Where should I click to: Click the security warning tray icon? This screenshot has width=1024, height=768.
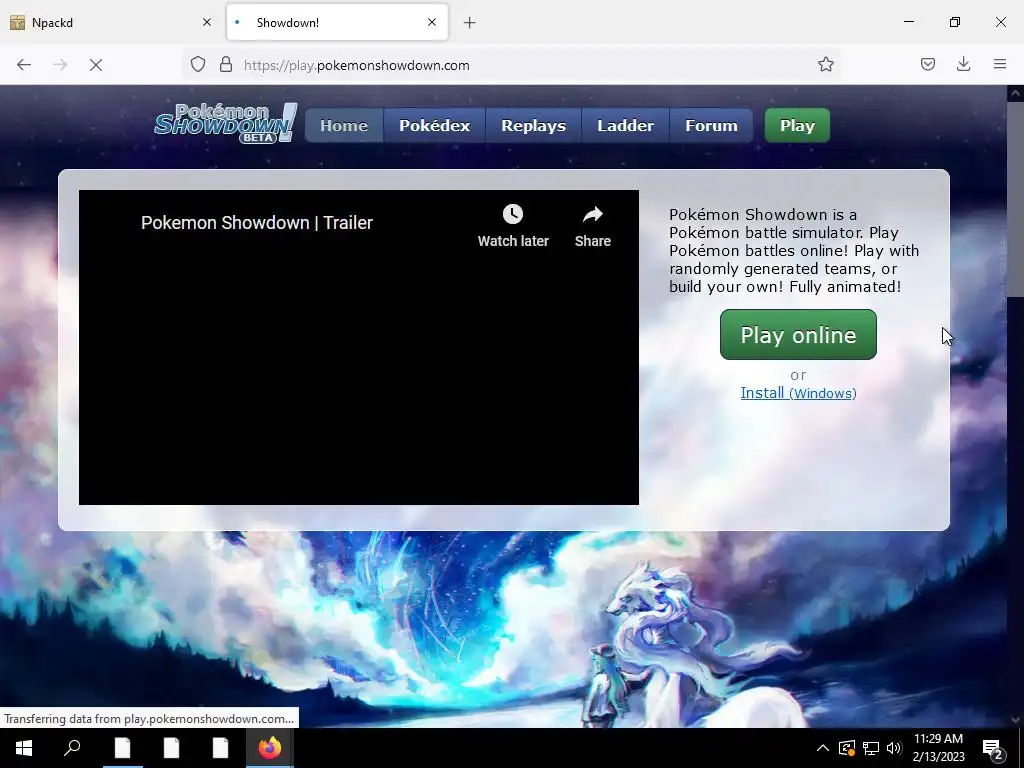click(846, 748)
